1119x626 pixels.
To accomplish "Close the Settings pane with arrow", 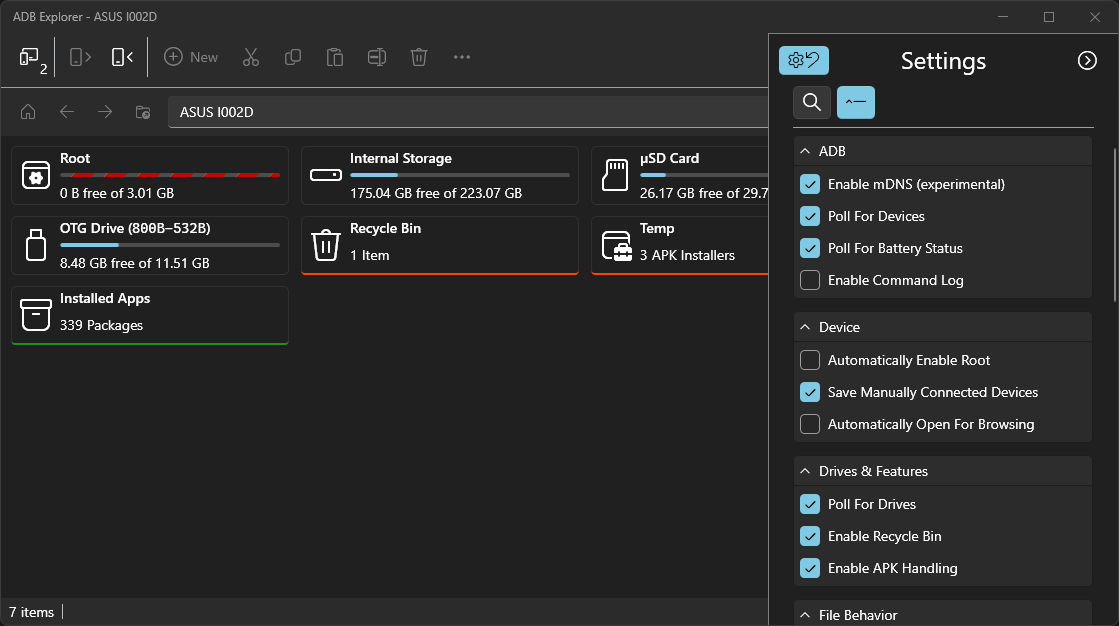I will click(x=1087, y=61).
